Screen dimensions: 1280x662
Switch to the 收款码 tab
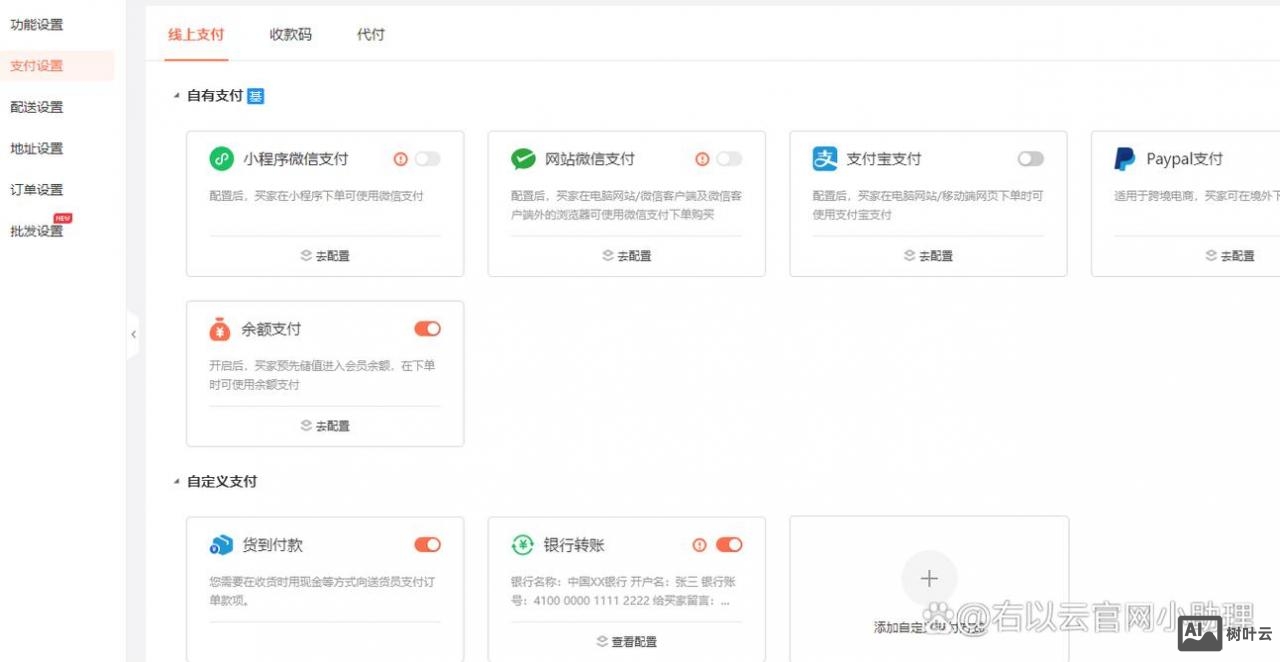[x=289, y=34]
